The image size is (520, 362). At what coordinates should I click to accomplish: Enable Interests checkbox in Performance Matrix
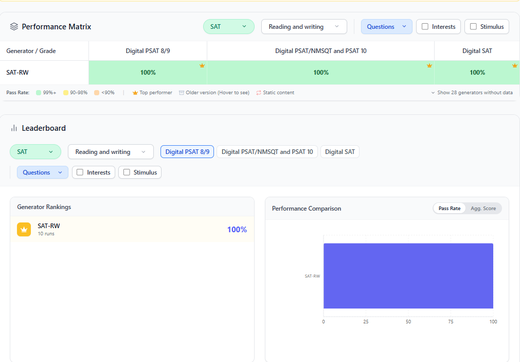pos(425,27)
